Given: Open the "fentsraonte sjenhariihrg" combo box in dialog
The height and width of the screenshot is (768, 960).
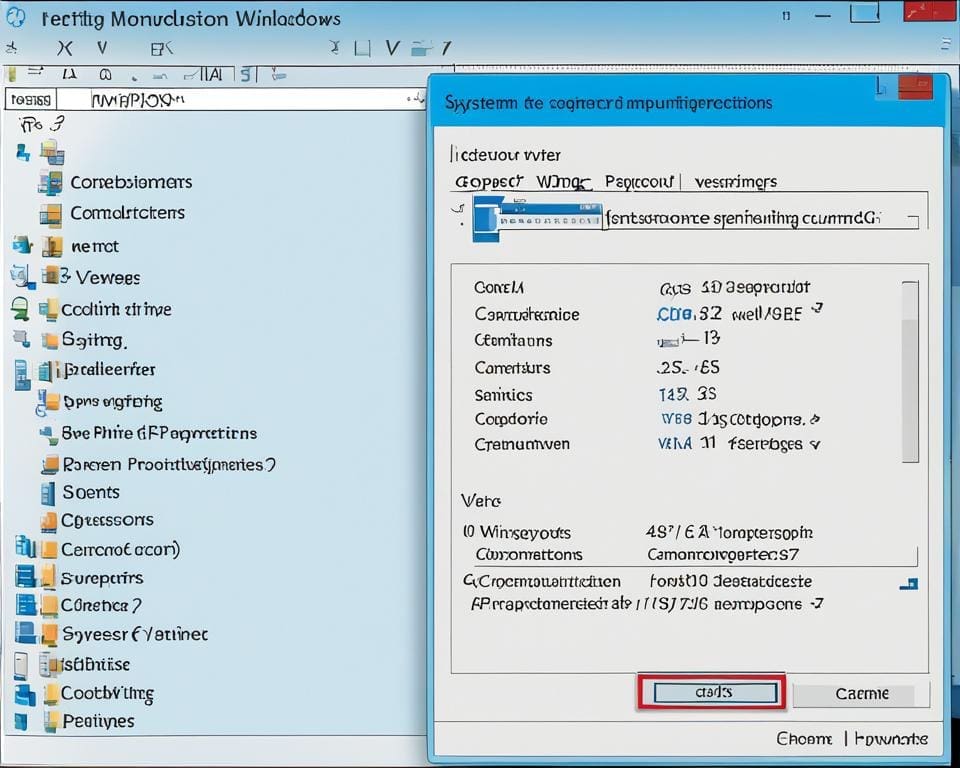Looking at the screenshot, I should pyautogui.click(x=762, y=219).
